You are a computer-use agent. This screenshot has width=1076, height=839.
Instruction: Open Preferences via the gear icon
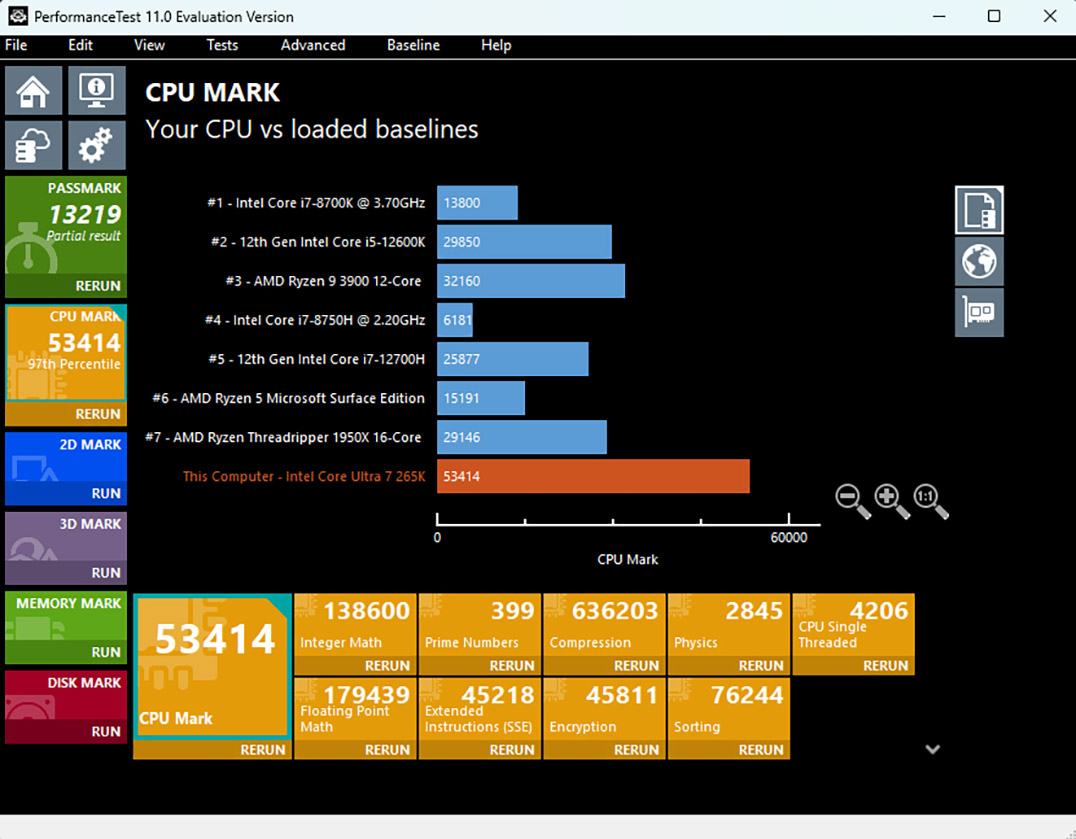coord(96,145)
